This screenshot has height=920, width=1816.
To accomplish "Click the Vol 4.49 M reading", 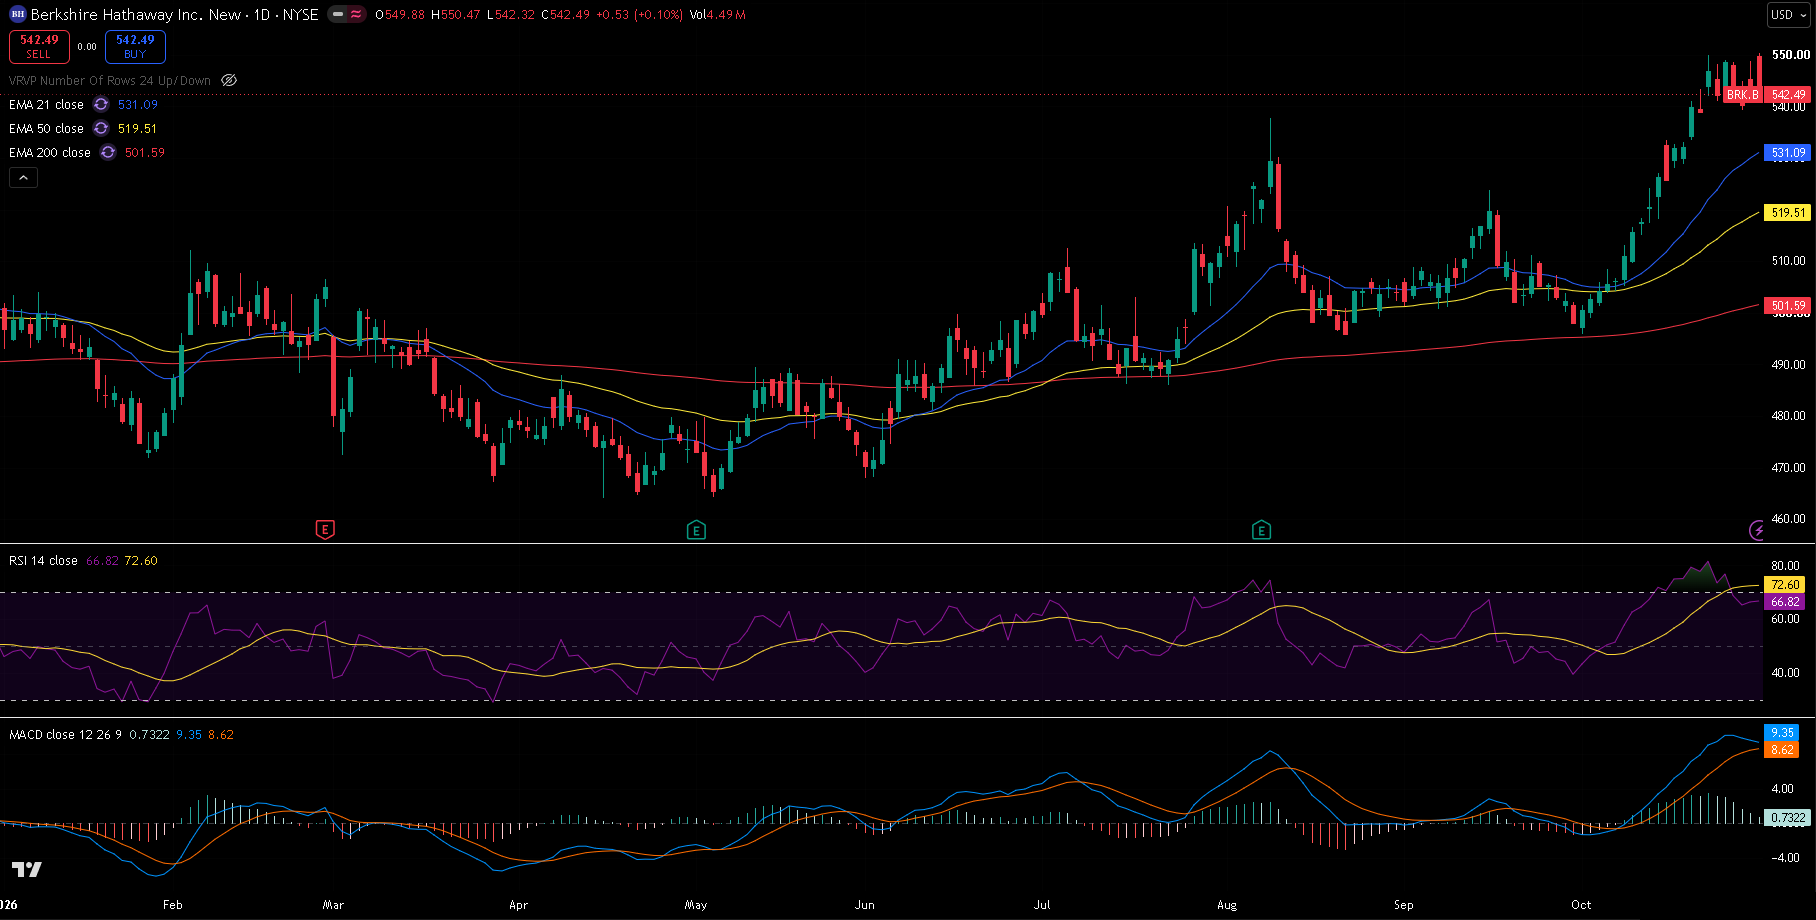I will pyautogui.click(x=718, y=15).
